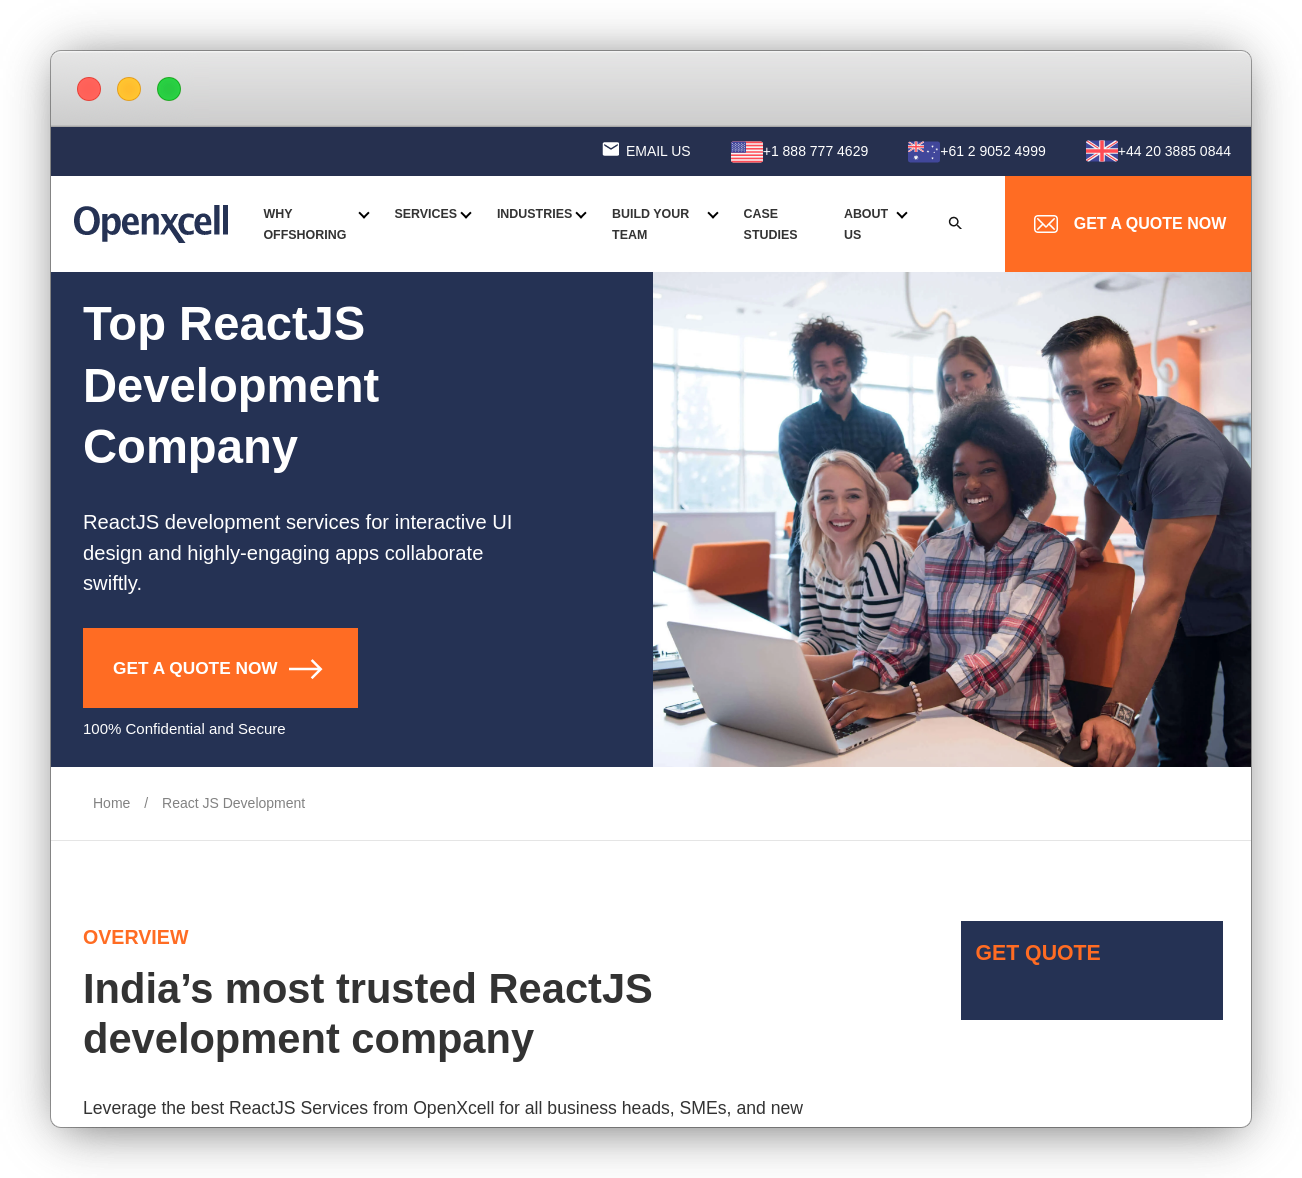This screenshot has width=1302, height=1178.
Task: Click Top ReactJS Development Company heading
Action: point(231,385)
